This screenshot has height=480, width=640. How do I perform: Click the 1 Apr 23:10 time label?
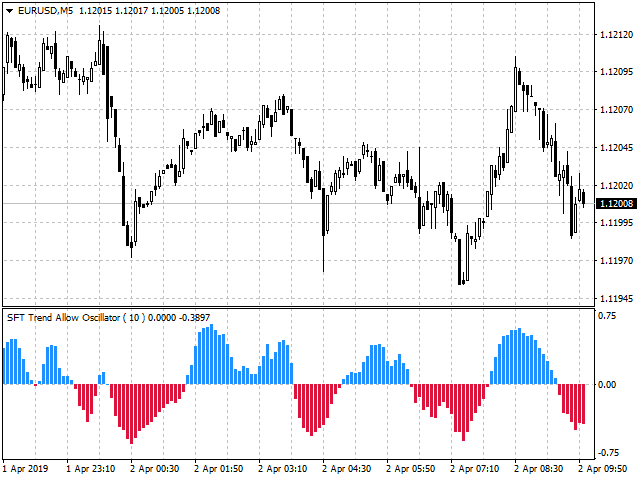(x=91, y=469)
